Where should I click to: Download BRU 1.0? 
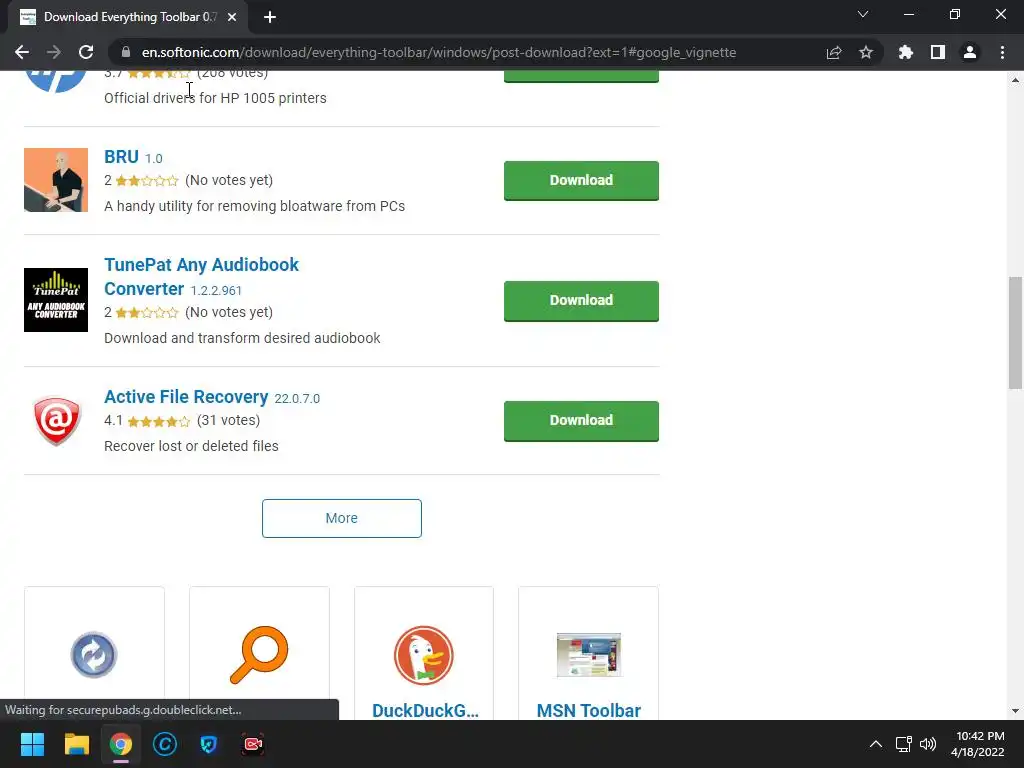(581, 180)
